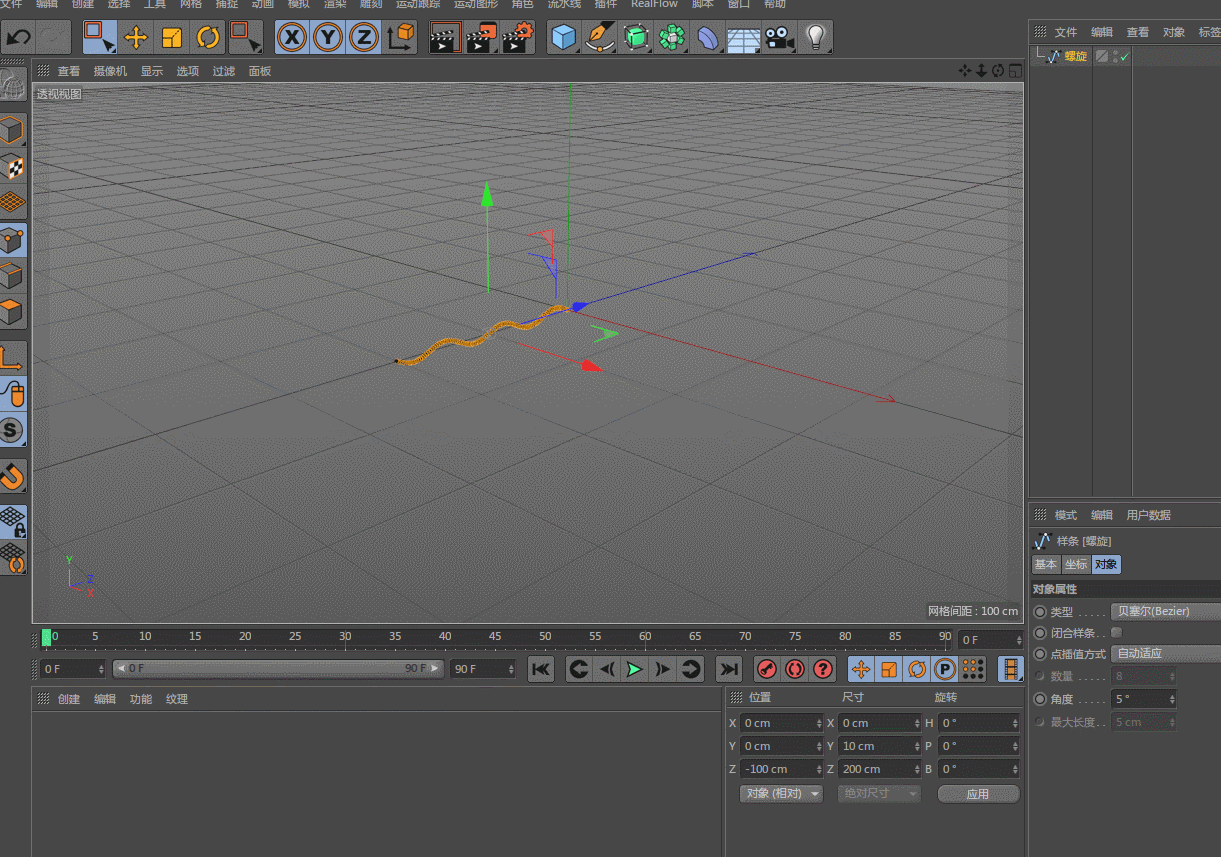
Task: Click the Camera object icon
Action: click(x=779, y=38)
